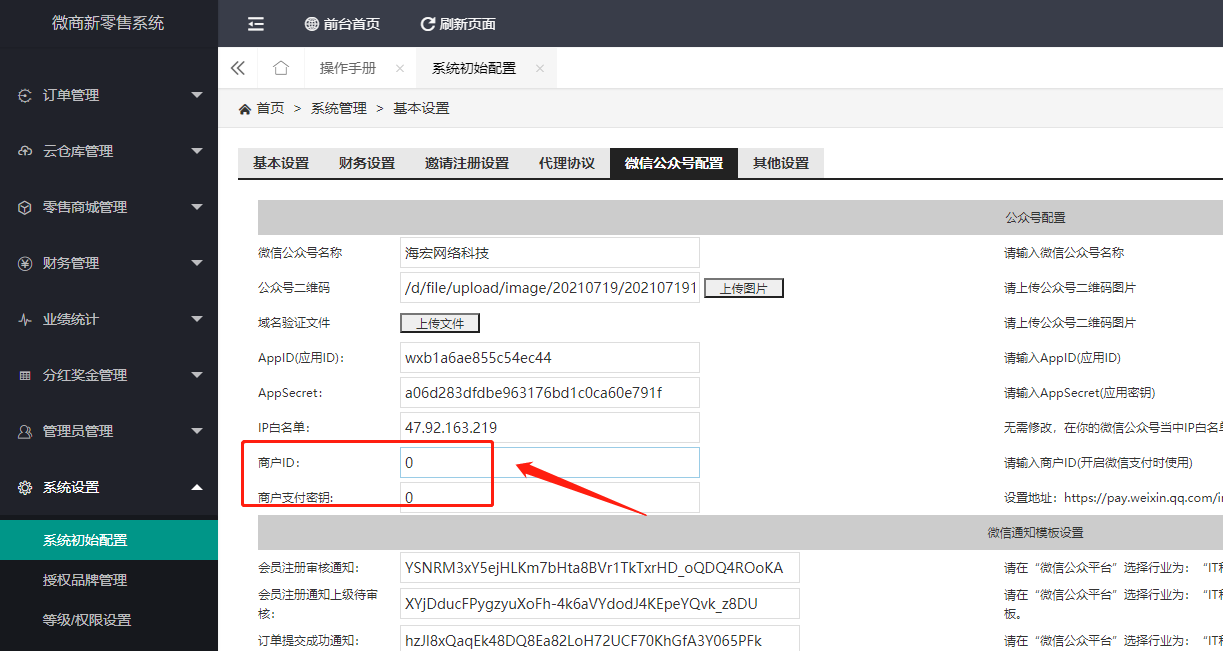The width and height of the screenshot is (1223, 651).
Task: Expand the 零售商城管理 menu arrow
Action: tap(197, 207)
